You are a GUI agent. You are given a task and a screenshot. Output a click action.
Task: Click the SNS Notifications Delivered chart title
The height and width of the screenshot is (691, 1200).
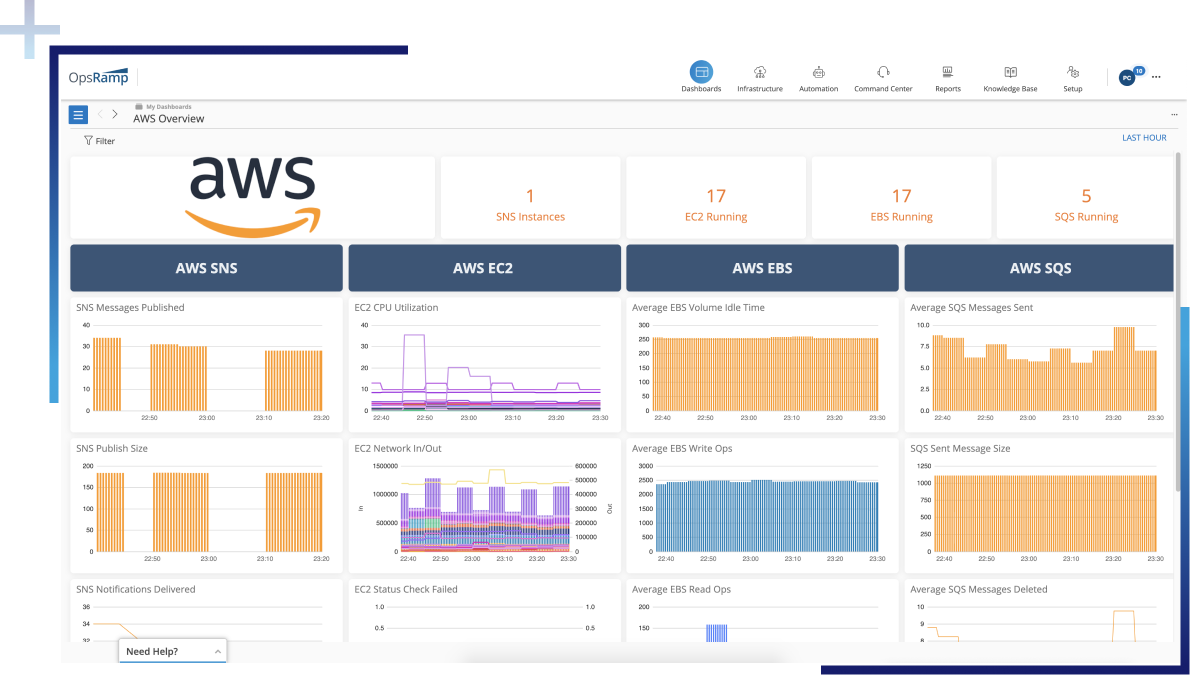(x=136, y=590)
